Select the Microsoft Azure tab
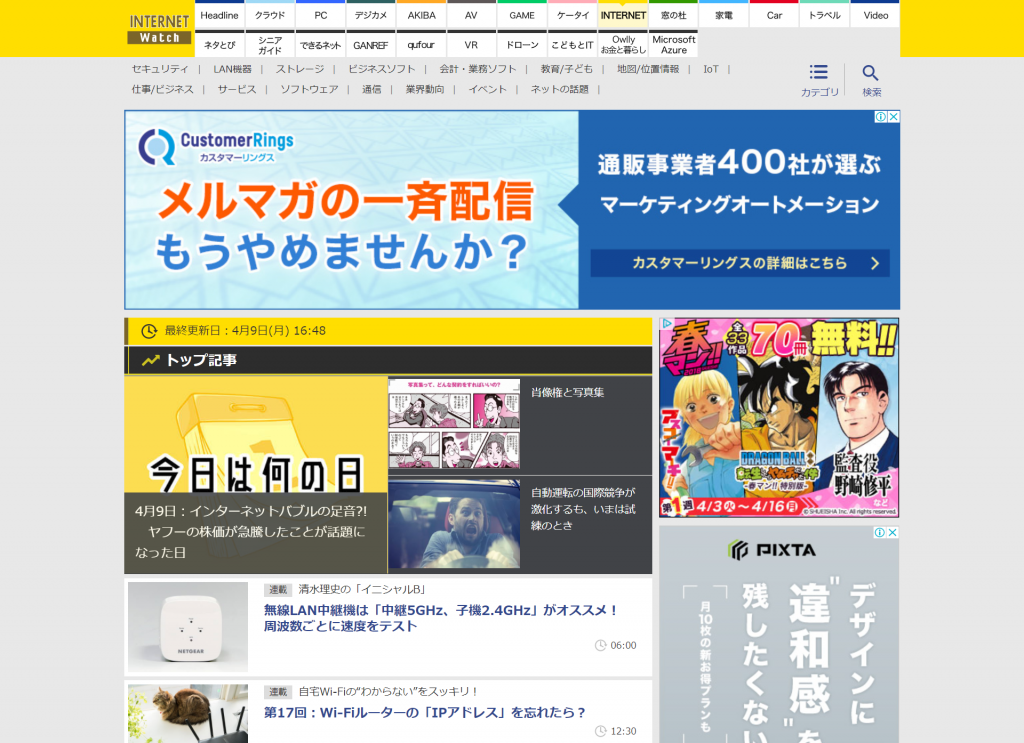The image size is (1024, 743). pos(673,44)
